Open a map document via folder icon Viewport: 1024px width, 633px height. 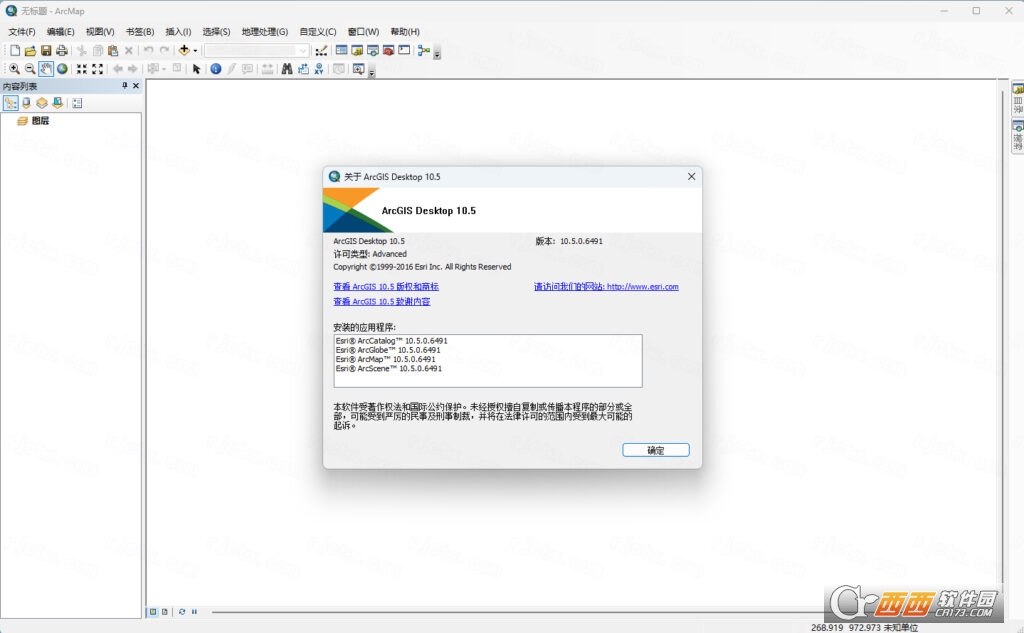(30, 50)
